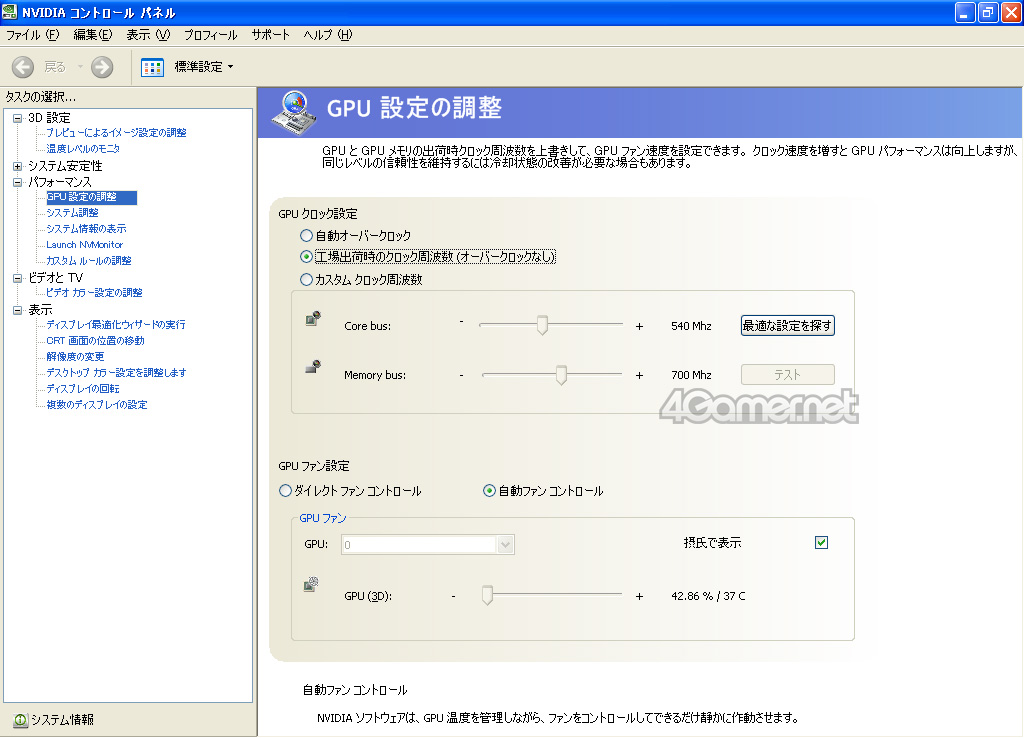Viewport: 1024px width, 738px height.
Task: Open the プロファイル menu
Action: 210,35
